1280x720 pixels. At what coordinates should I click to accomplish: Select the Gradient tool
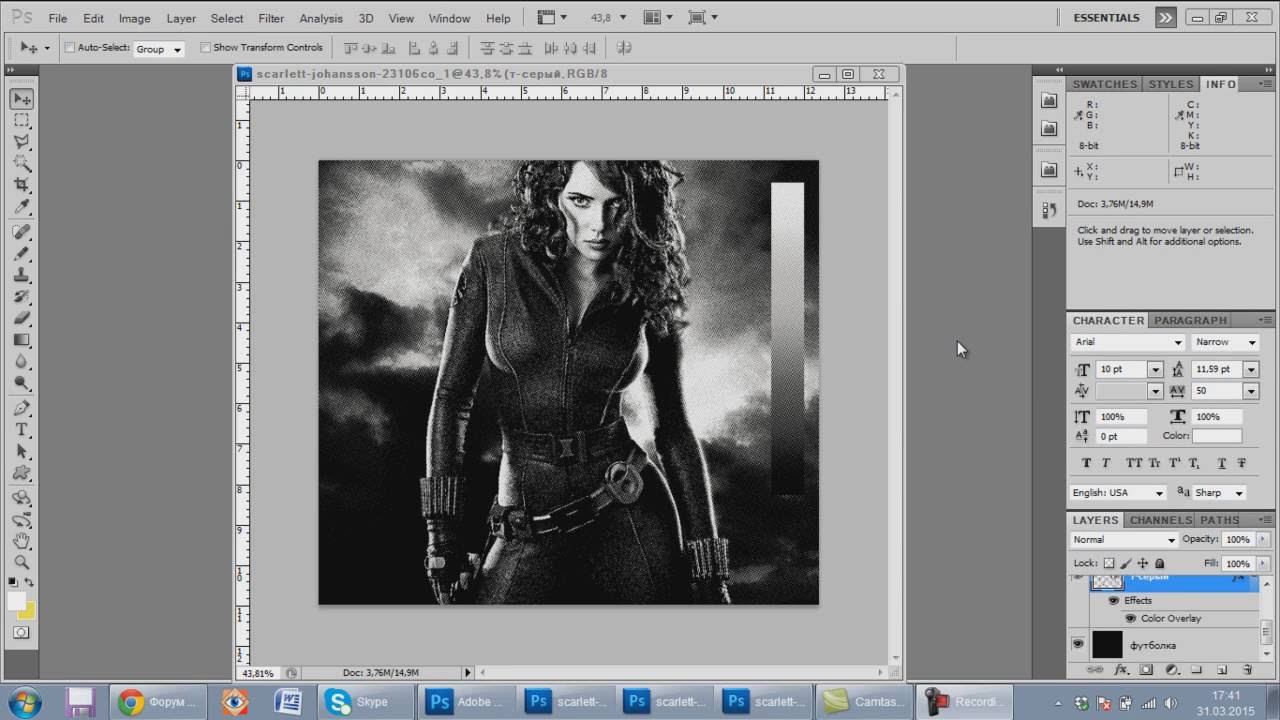point(22,340)
